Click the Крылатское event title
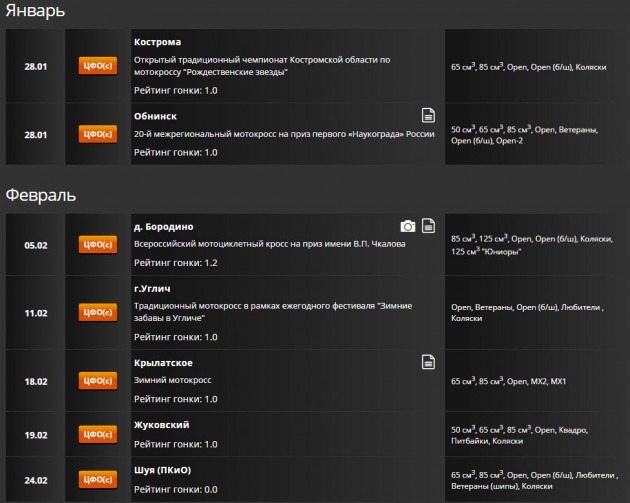Image resolution: width=630 pixels, height=503 pixels. click(x=164, y=362)
